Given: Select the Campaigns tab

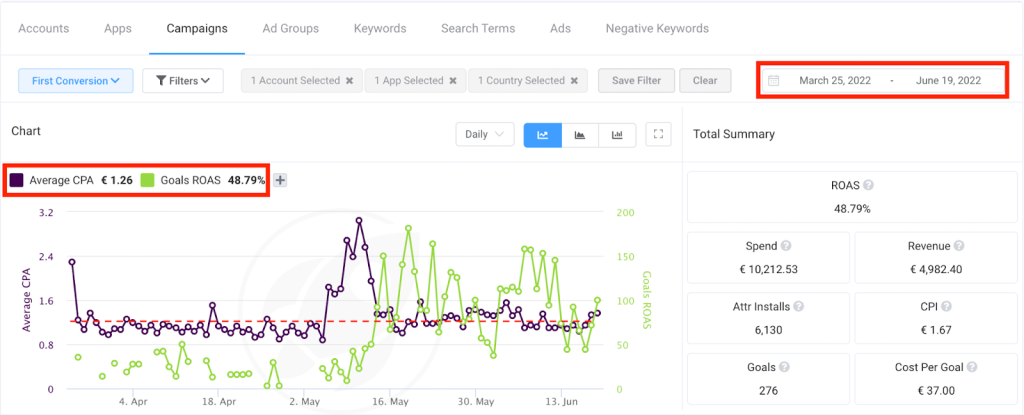Looking at the screenshot, I should 197,29.
